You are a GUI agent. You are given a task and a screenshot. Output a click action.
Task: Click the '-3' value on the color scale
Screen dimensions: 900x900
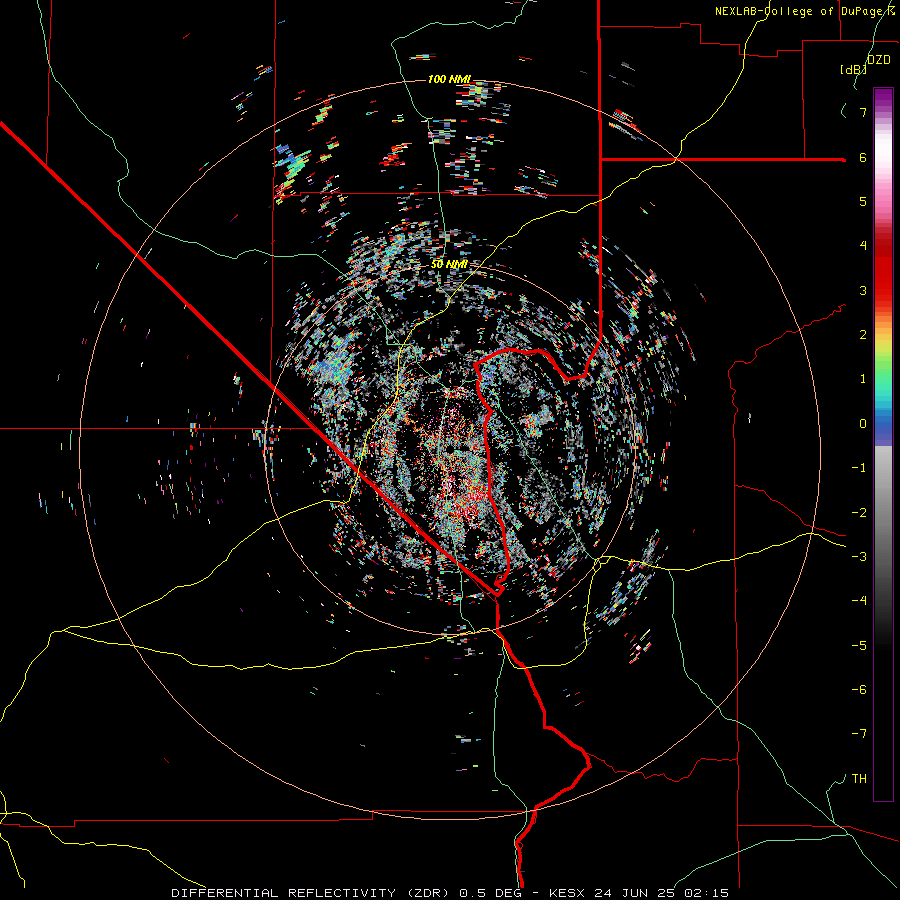pos(859,556)
